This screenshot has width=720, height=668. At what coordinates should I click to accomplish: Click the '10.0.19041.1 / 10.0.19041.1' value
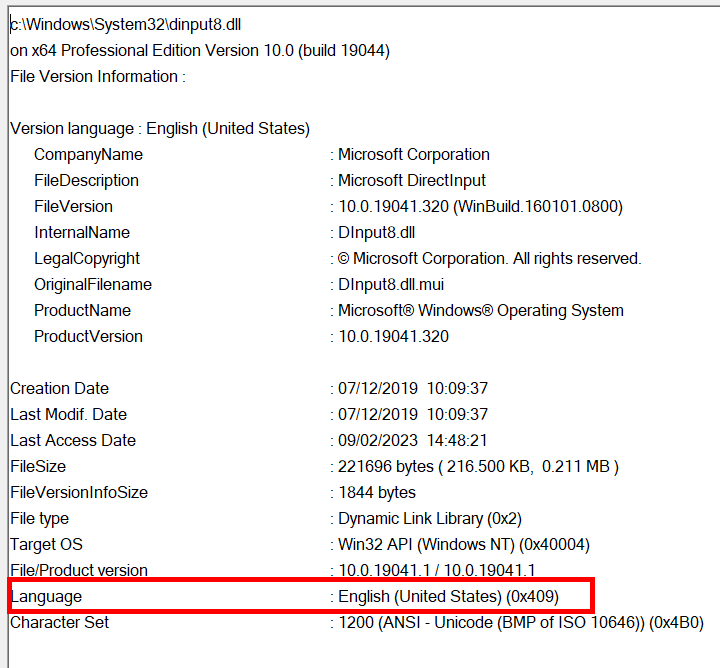[x=437, y=571]
